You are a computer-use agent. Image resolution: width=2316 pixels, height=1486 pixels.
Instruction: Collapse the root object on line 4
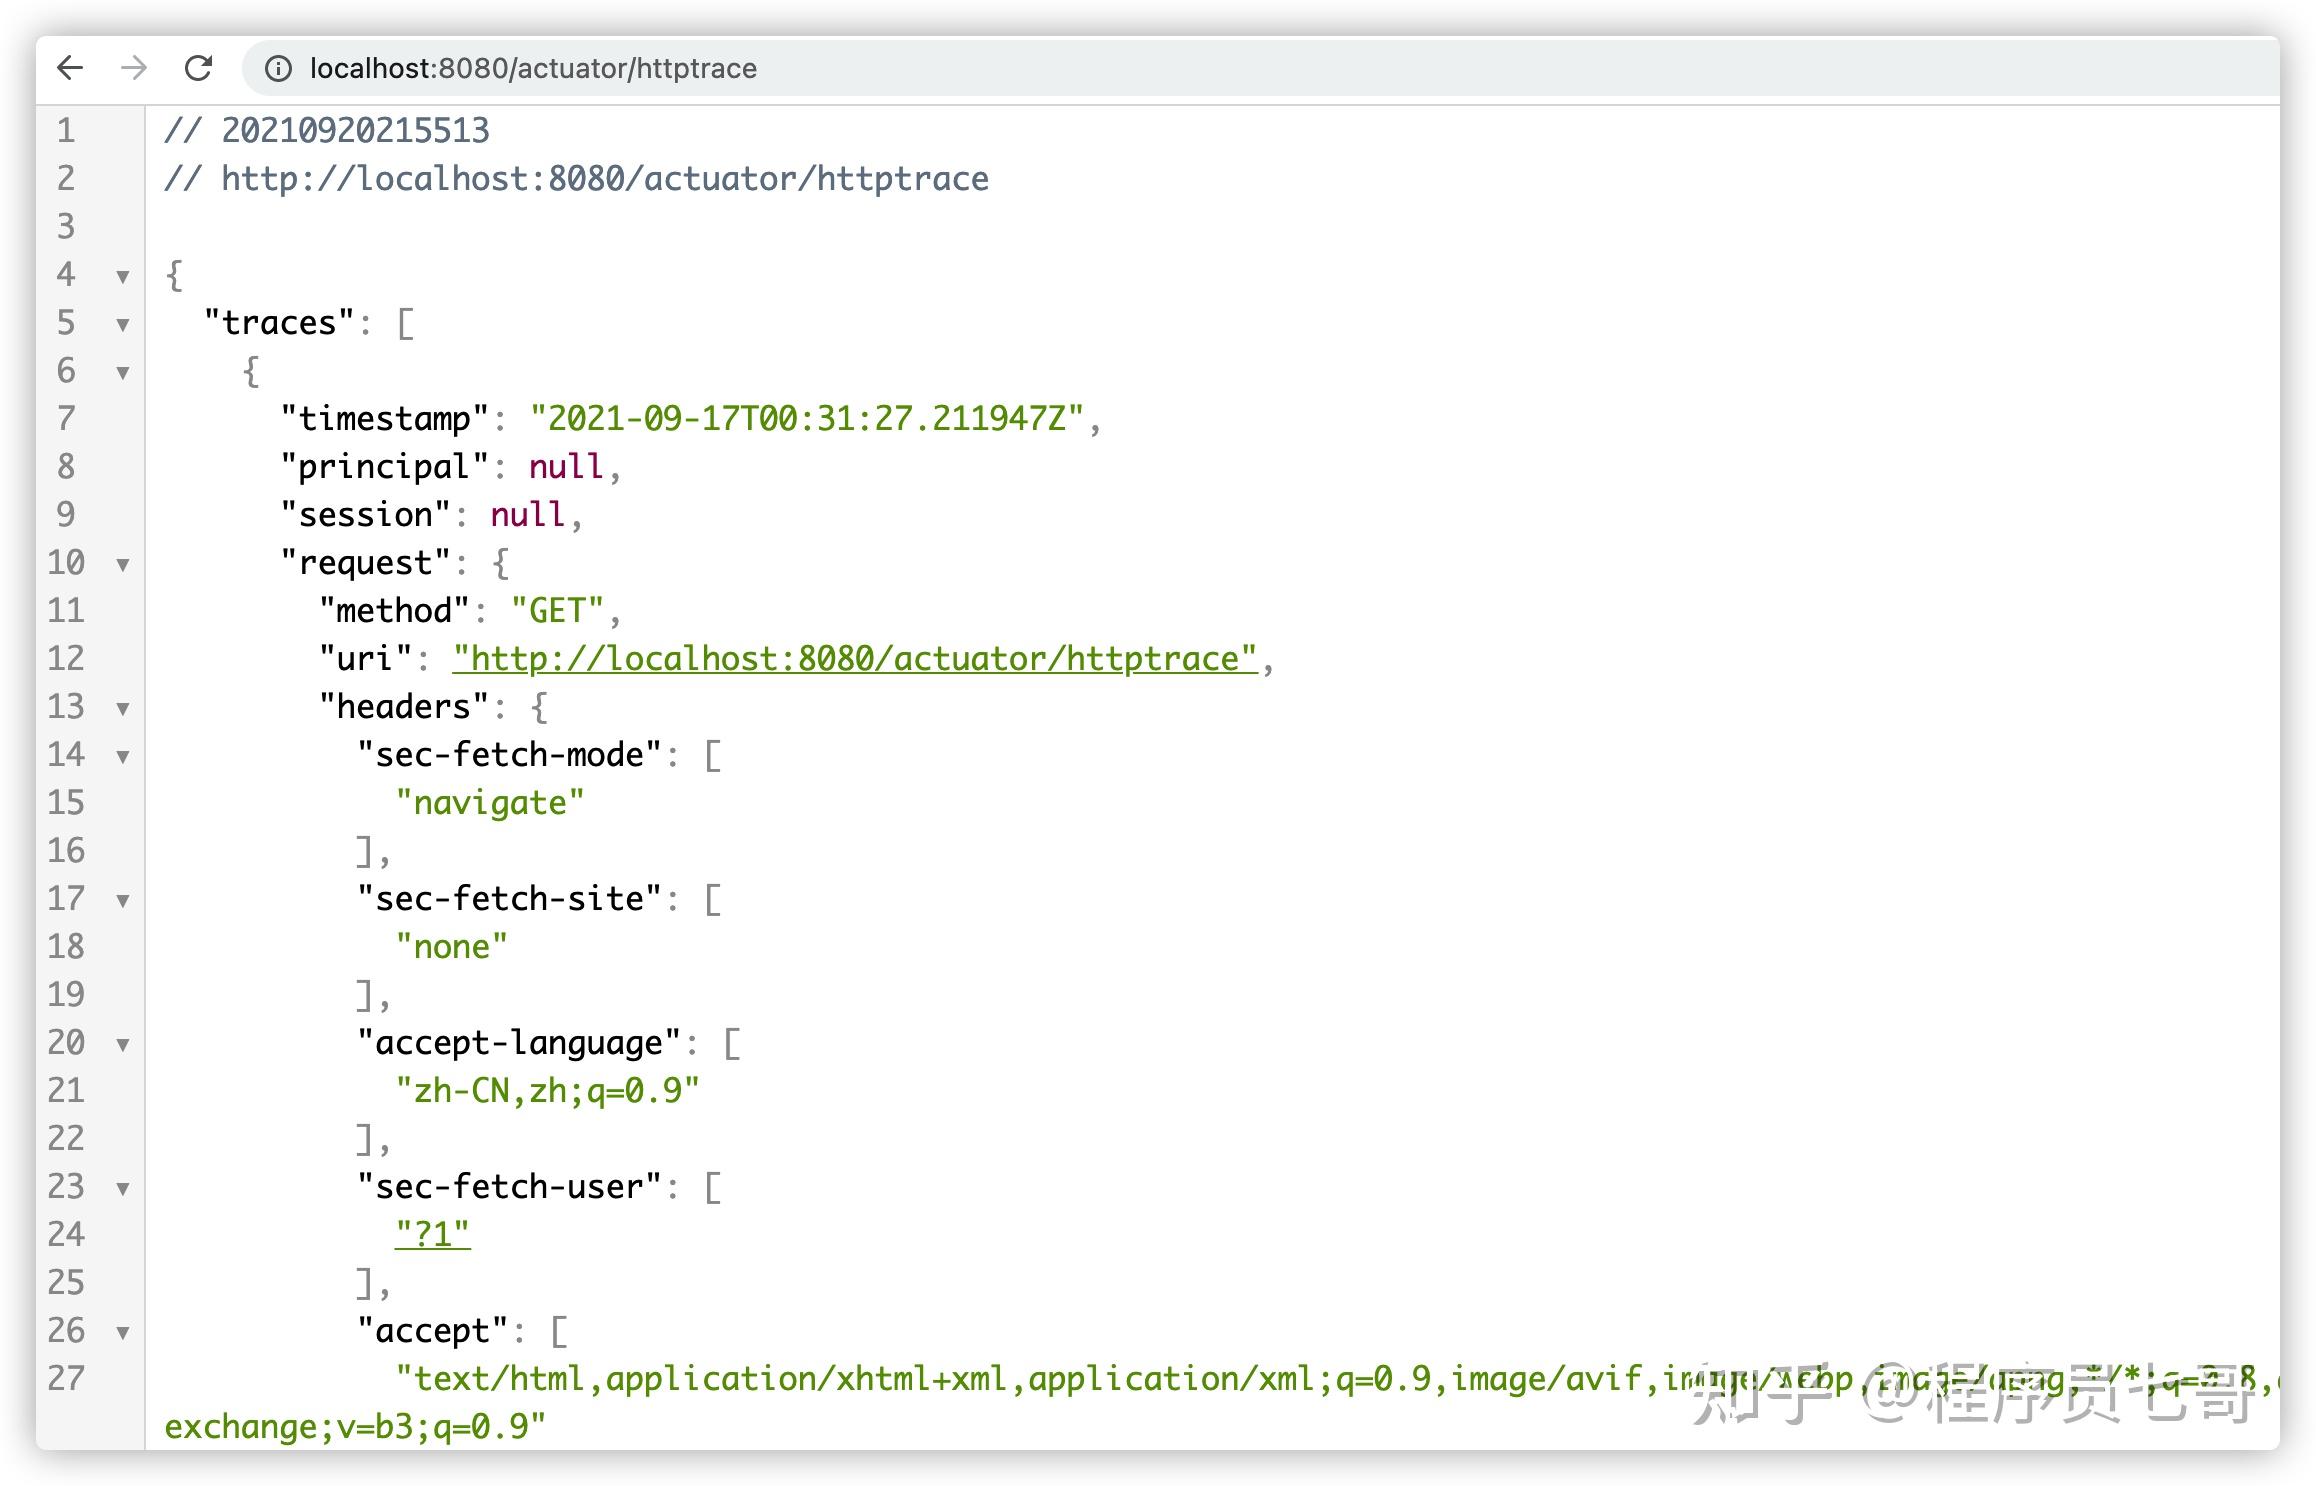tap(123, 277)
